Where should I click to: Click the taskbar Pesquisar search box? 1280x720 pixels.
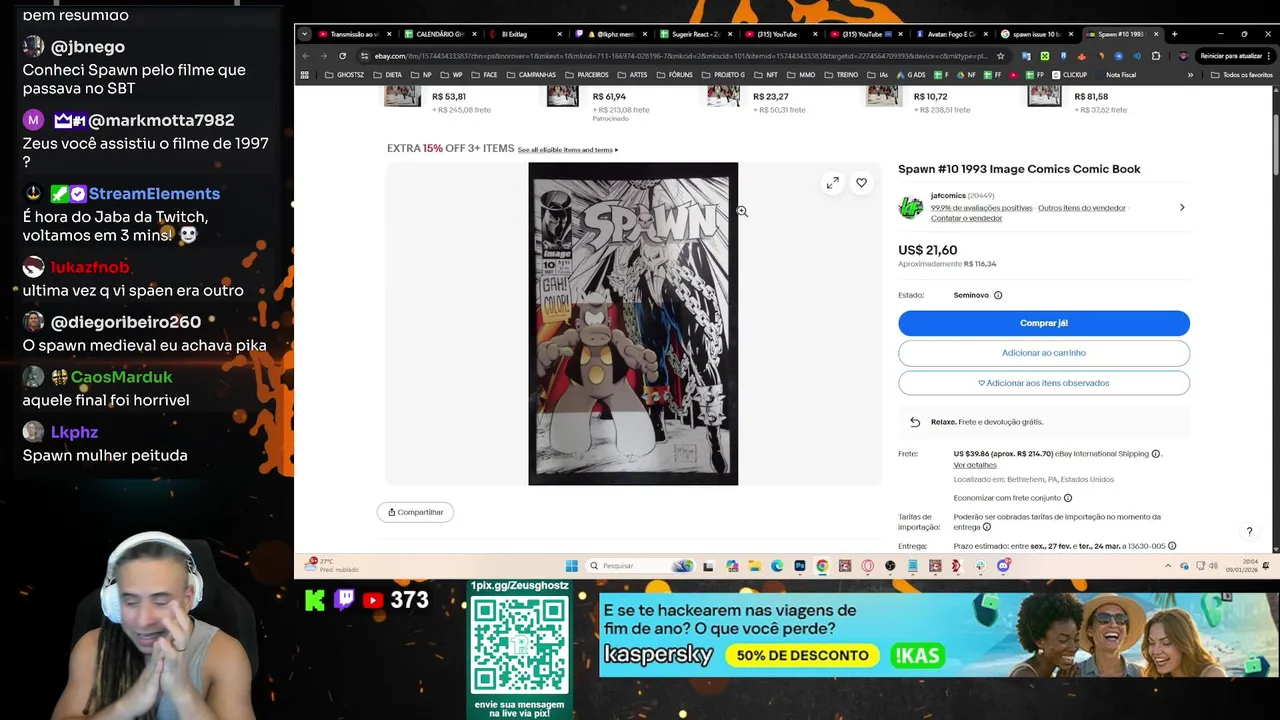(x=640, y=566)
